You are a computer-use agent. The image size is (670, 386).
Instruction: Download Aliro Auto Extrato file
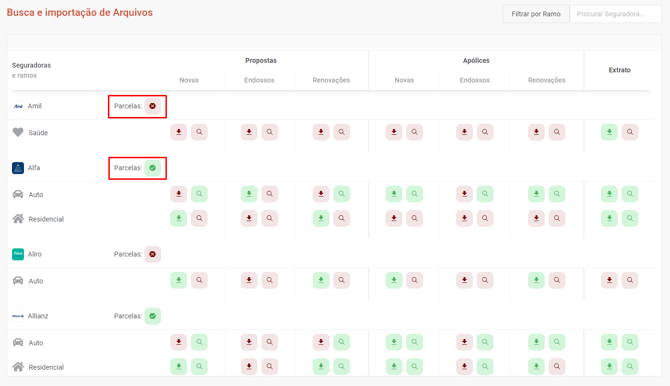[x=609, y=280]
